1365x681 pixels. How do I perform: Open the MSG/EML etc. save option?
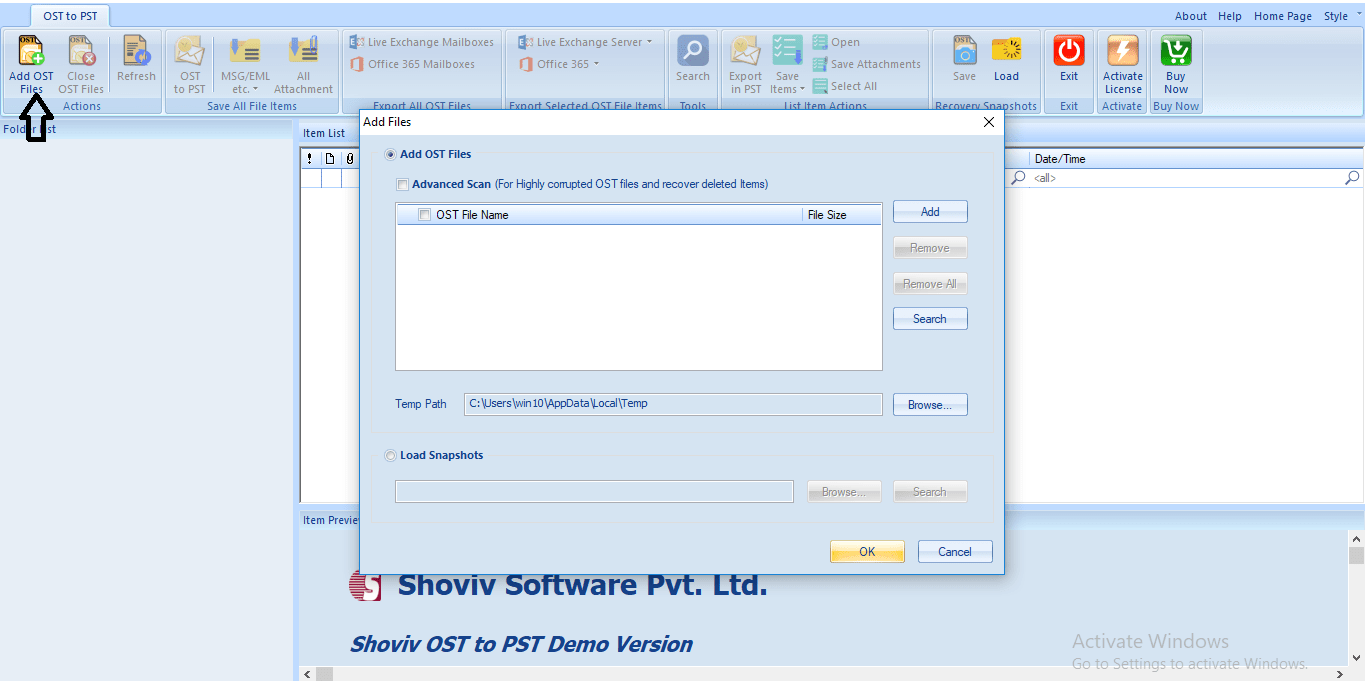pos(245,64)
